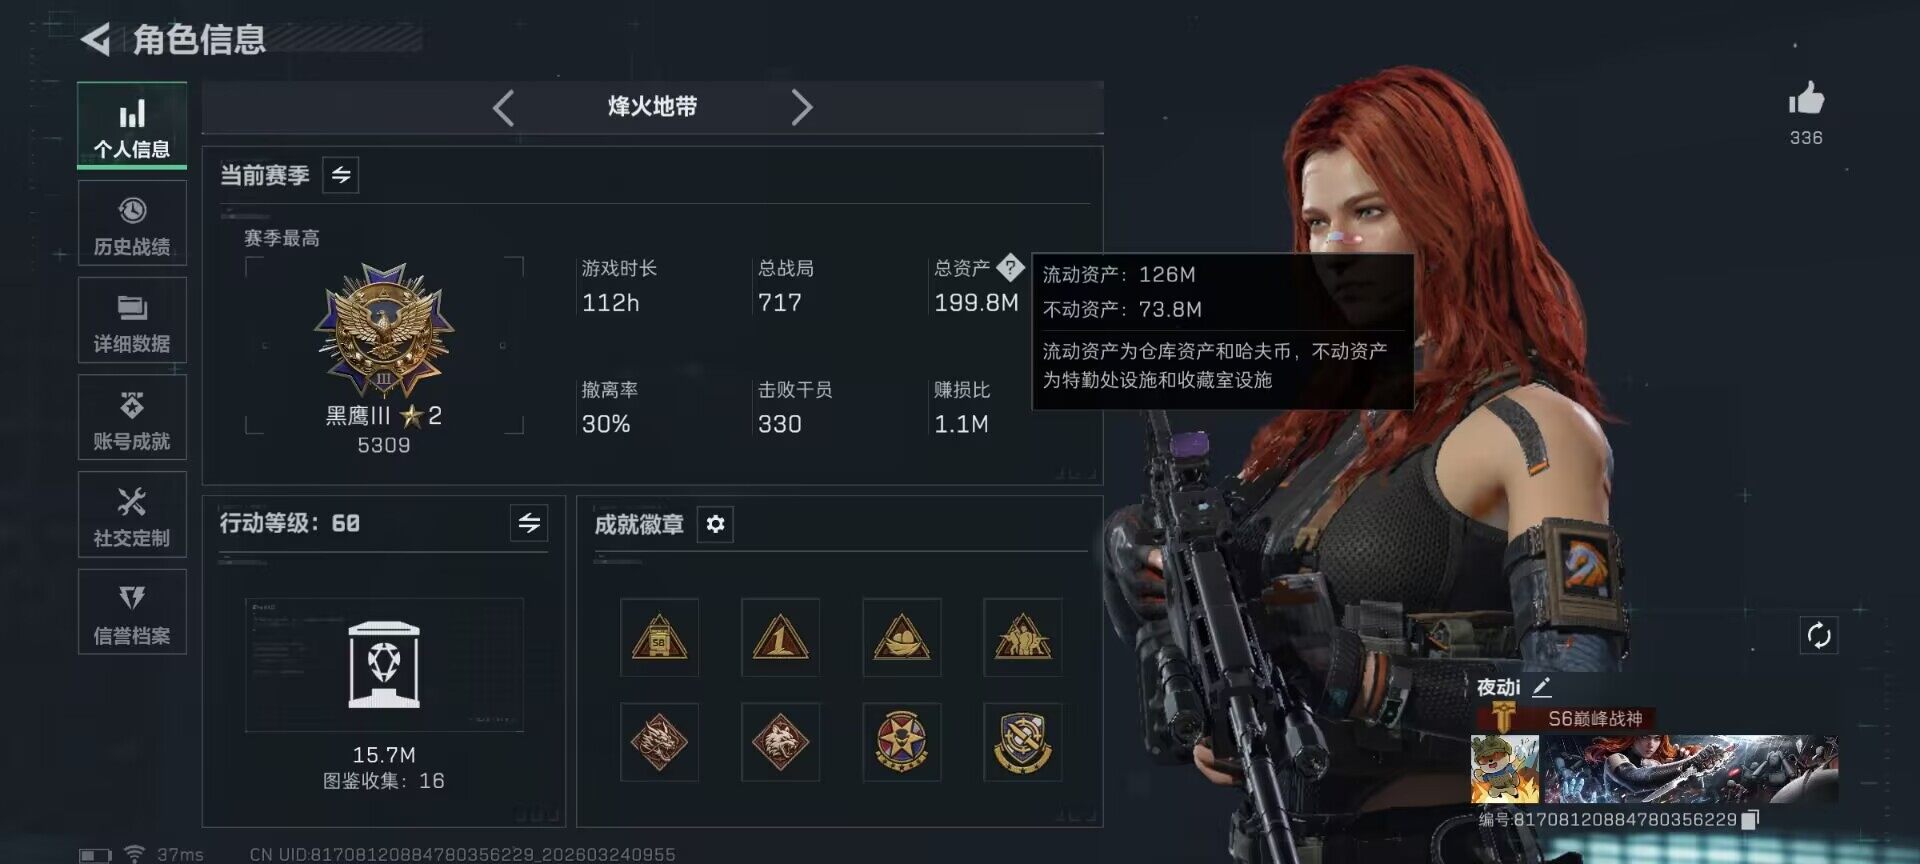Switch to previous game mode with left chevron
Image resolution: width=1920 pixels, height=864 pixels.
click(504, 107)
